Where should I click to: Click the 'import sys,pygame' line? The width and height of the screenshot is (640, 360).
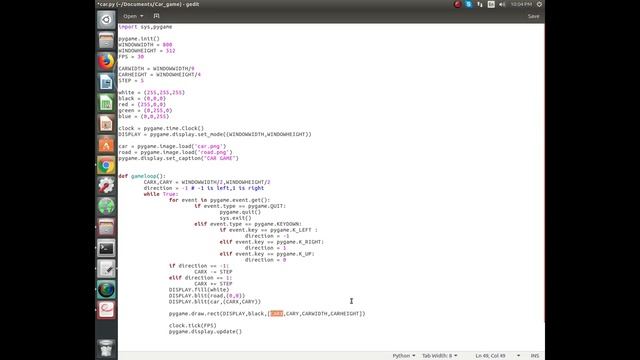145,27
